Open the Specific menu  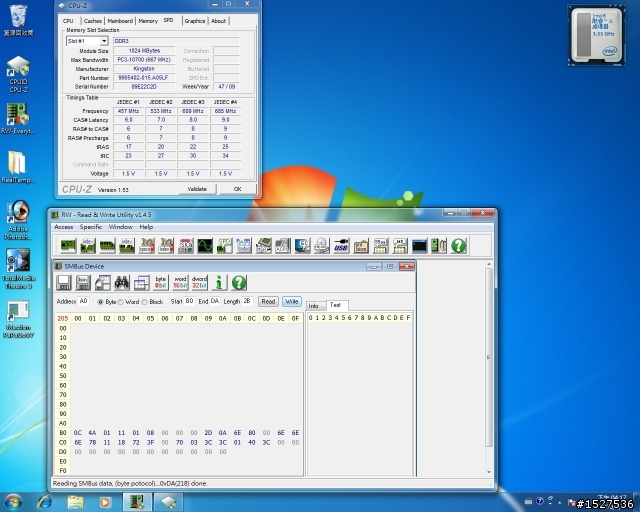click(x=91, y=227)
